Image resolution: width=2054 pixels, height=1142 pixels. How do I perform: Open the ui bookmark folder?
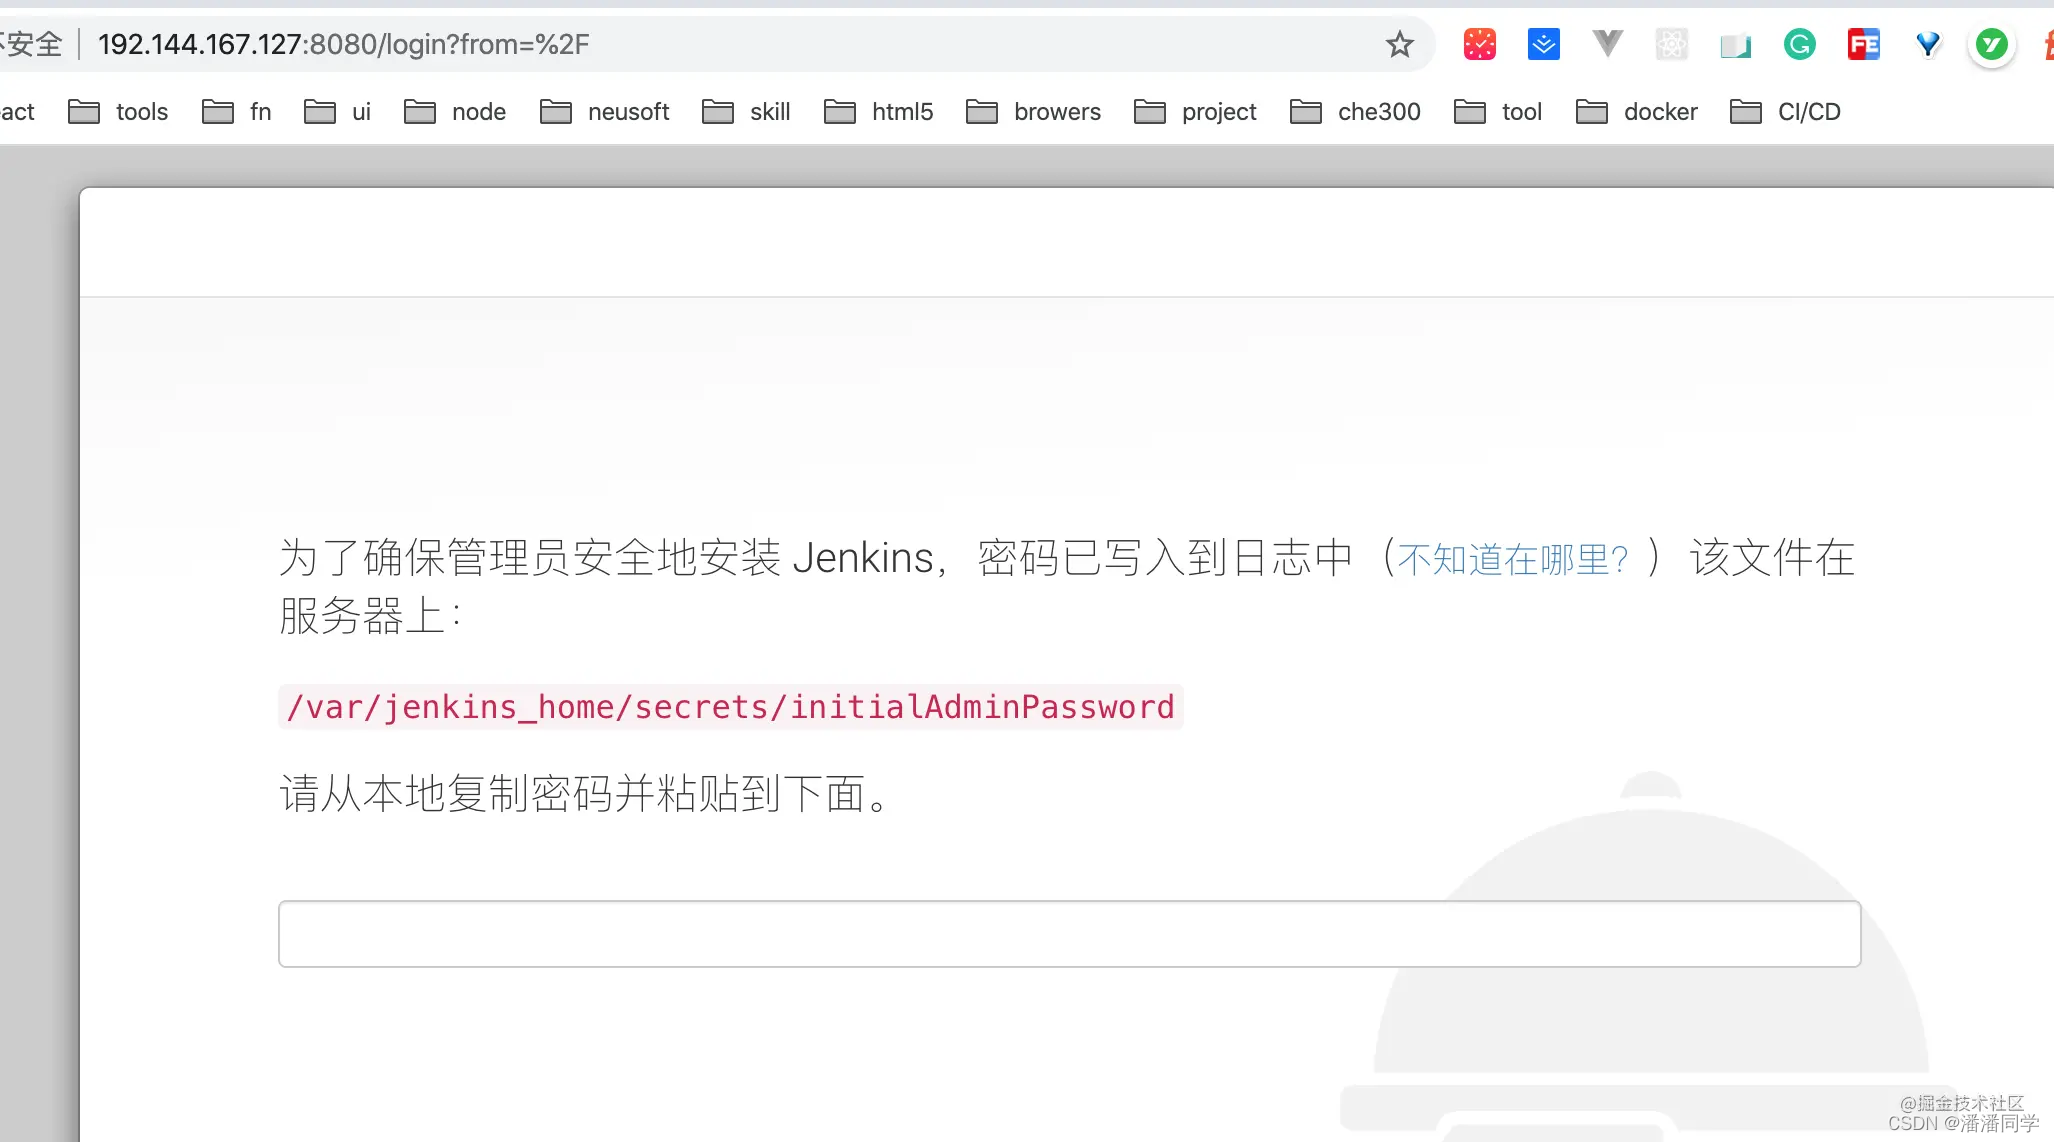pos(337,112)
